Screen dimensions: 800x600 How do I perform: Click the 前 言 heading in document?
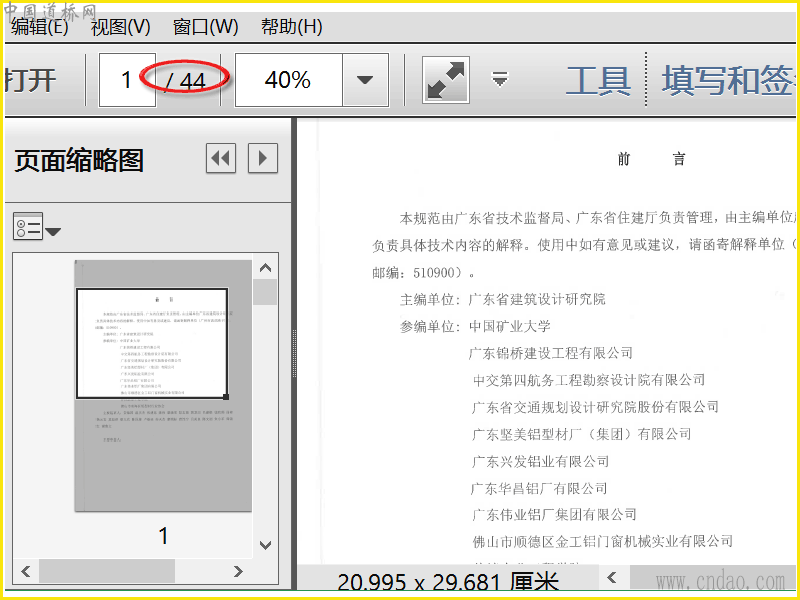coord(651,159)
